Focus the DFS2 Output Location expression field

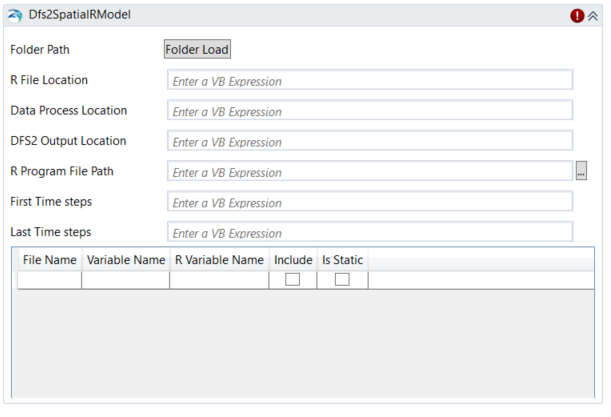(370, 141)
